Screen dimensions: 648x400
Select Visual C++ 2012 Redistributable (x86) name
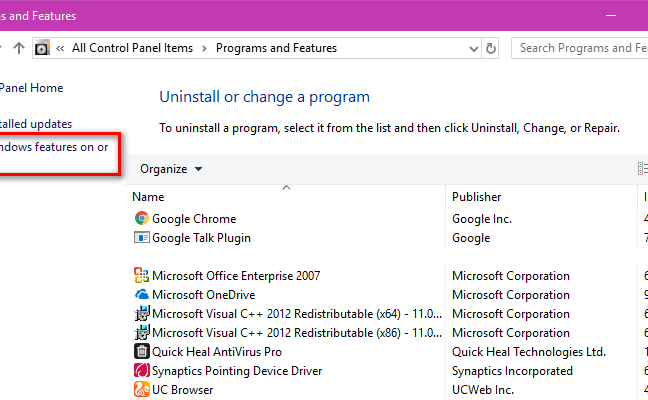[297, 333]
